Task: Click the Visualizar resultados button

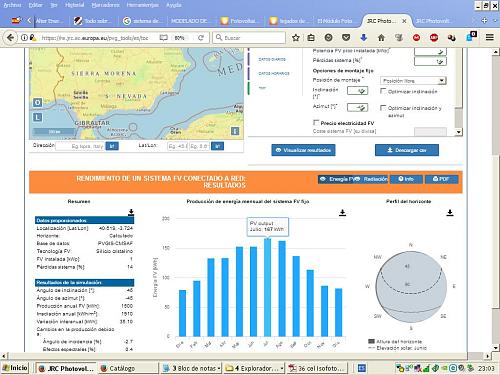Action: [x=303, y=150]
